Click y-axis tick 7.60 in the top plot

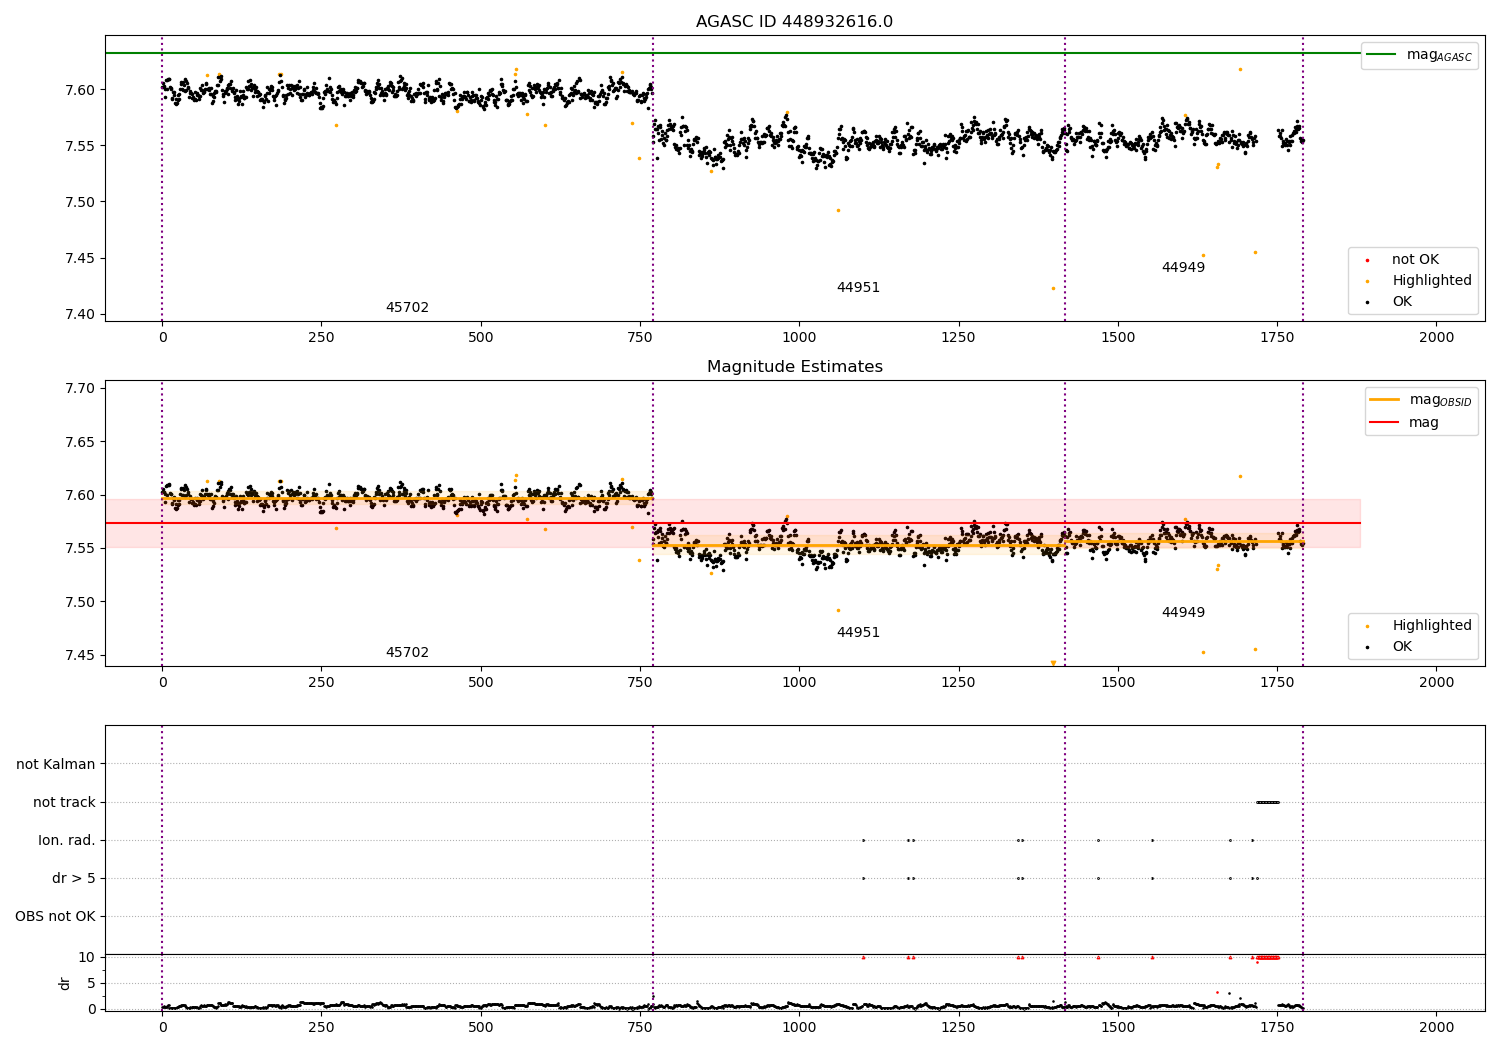(x=80, y=90)
